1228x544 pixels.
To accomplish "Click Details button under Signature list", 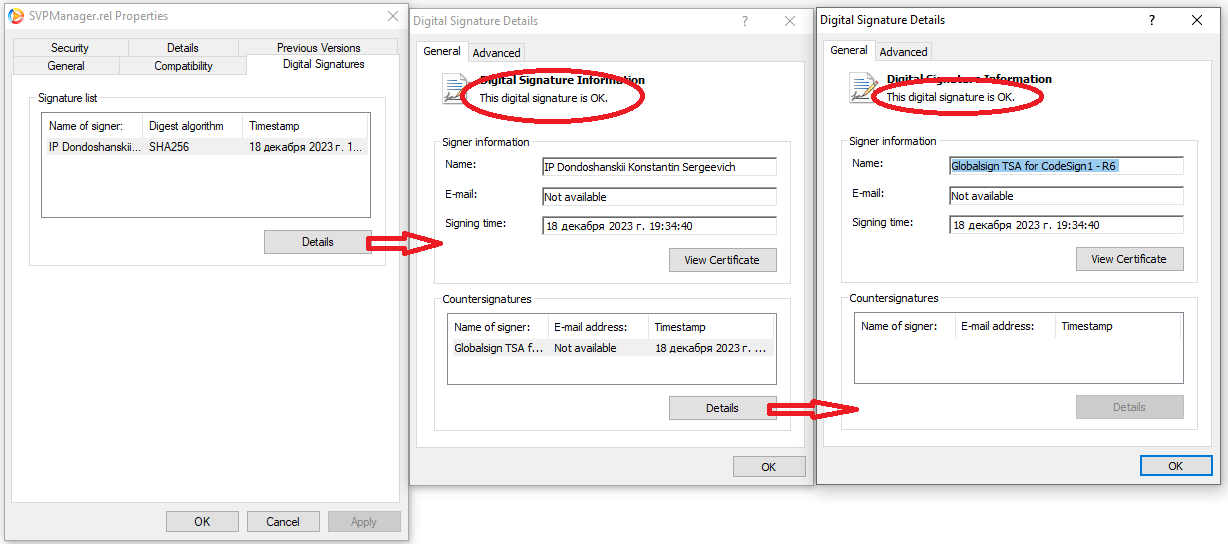I will pyautogui.click(x=317, y=242).
